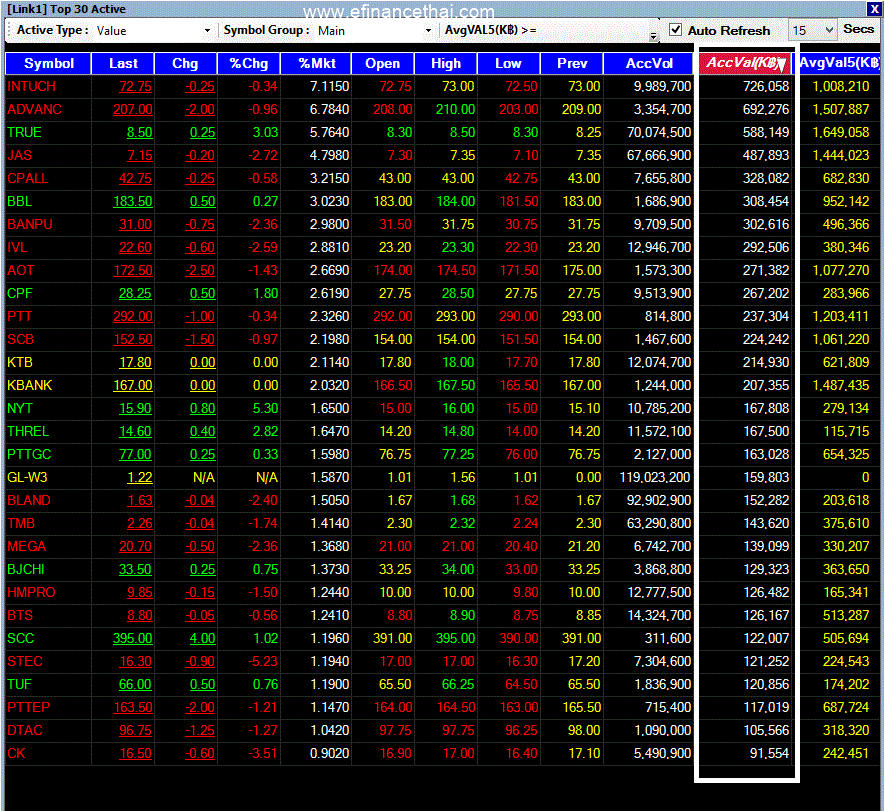The image size is (885, 811).
Task: Select the HMPRO symbol
Action: [31, 593]
